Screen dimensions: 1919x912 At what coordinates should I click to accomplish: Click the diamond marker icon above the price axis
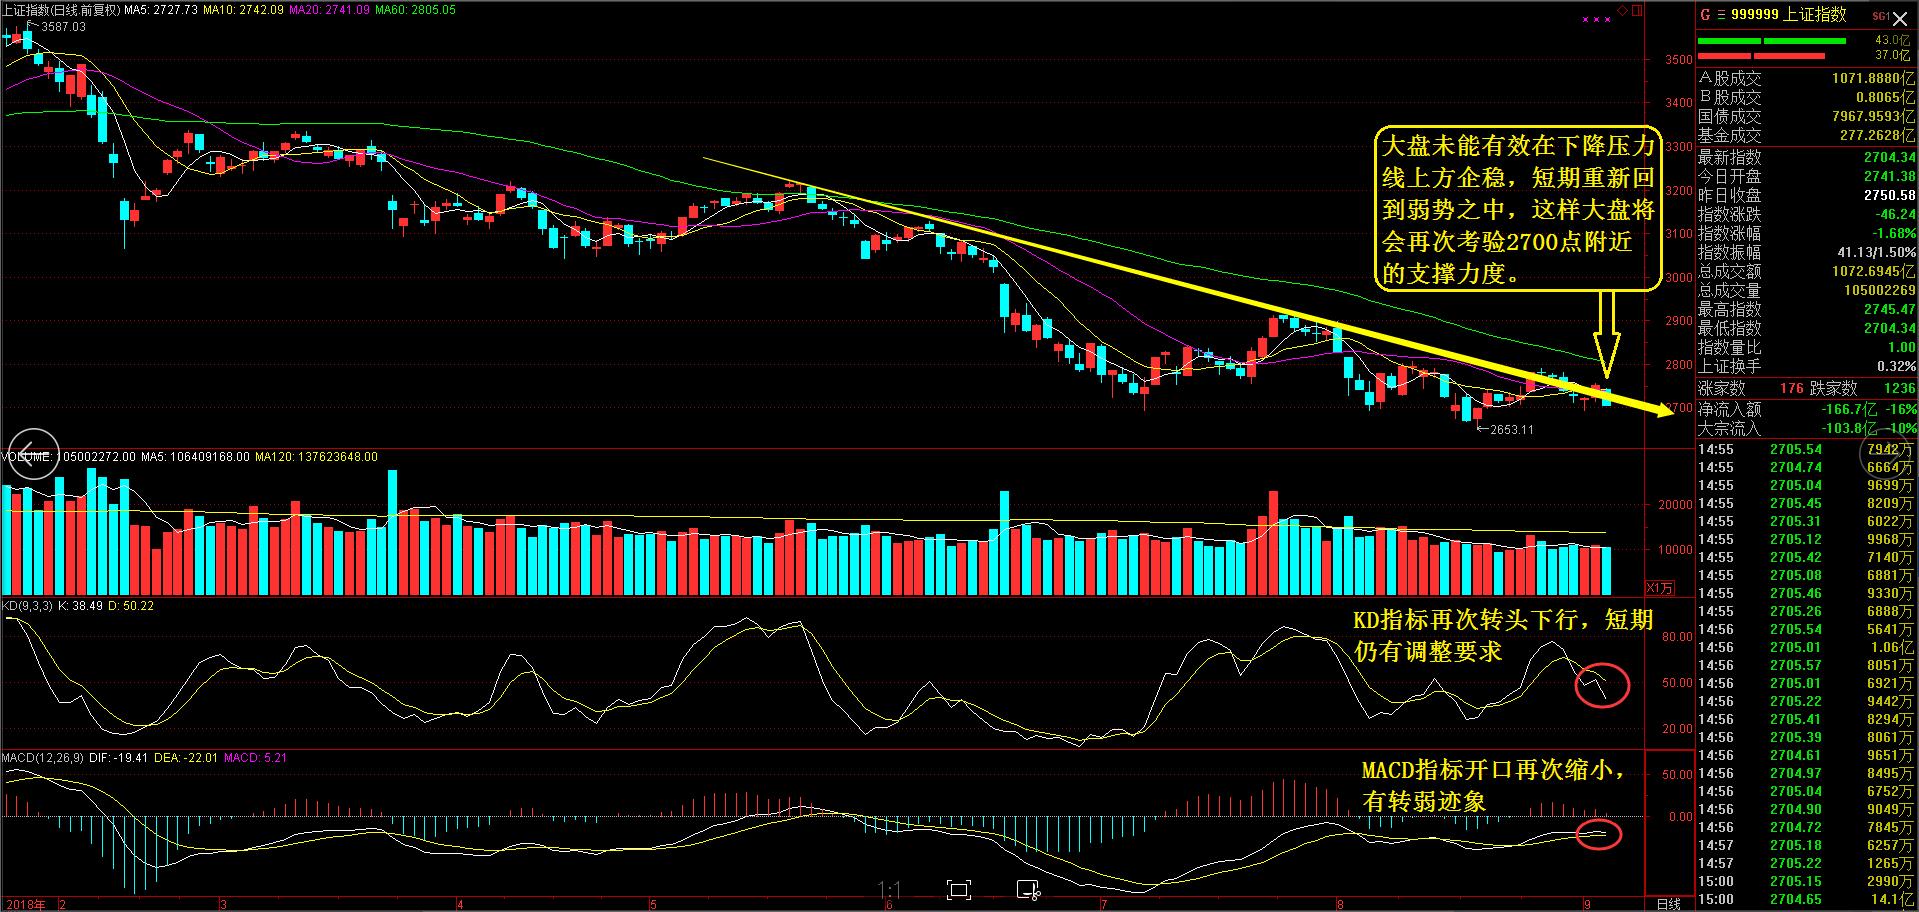click(1623, 12)
